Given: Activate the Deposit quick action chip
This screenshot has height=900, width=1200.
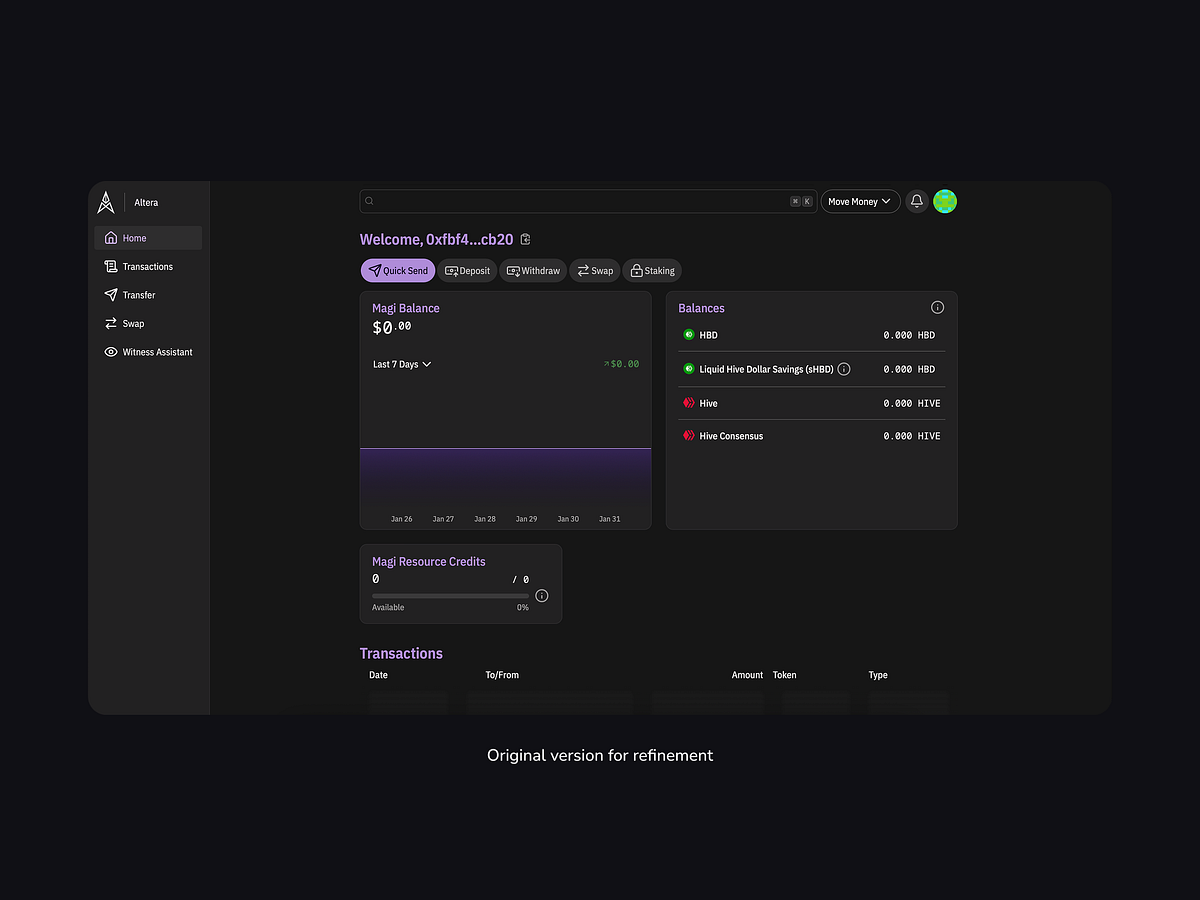Looking at the screenshot, I should click(467, 270).
